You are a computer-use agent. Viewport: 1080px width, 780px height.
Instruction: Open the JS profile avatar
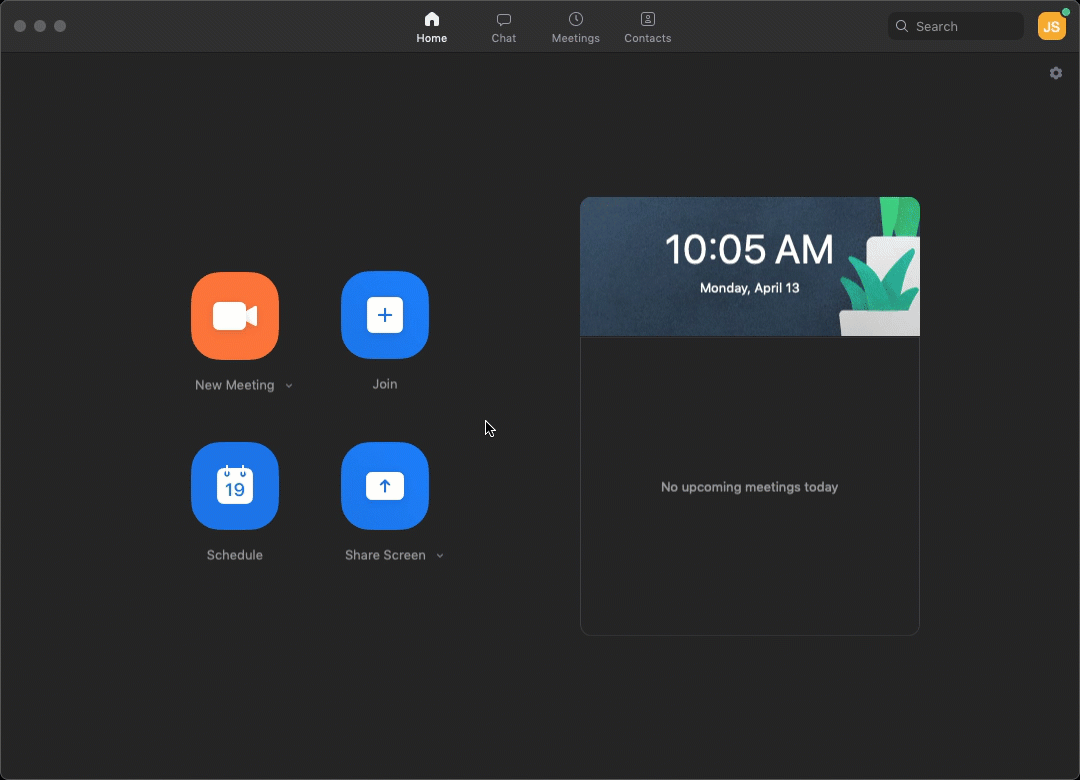click(x=1051, y=27)
